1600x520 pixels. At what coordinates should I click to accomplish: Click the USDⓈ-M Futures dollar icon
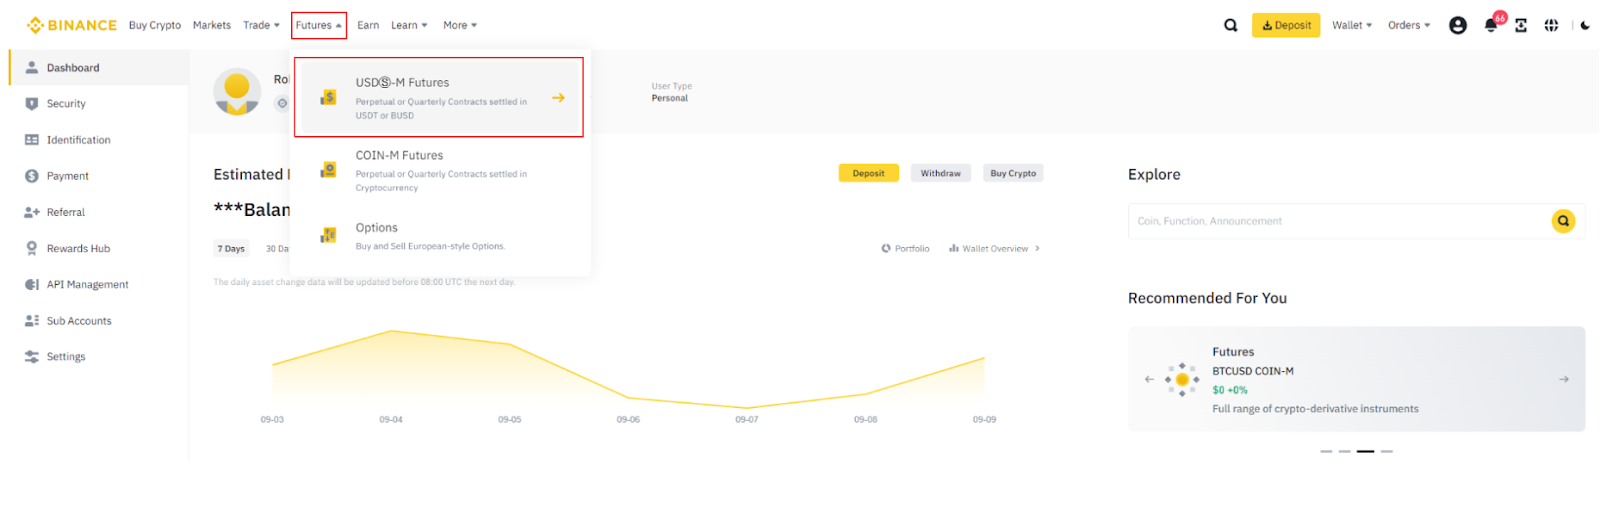[328, 97]
